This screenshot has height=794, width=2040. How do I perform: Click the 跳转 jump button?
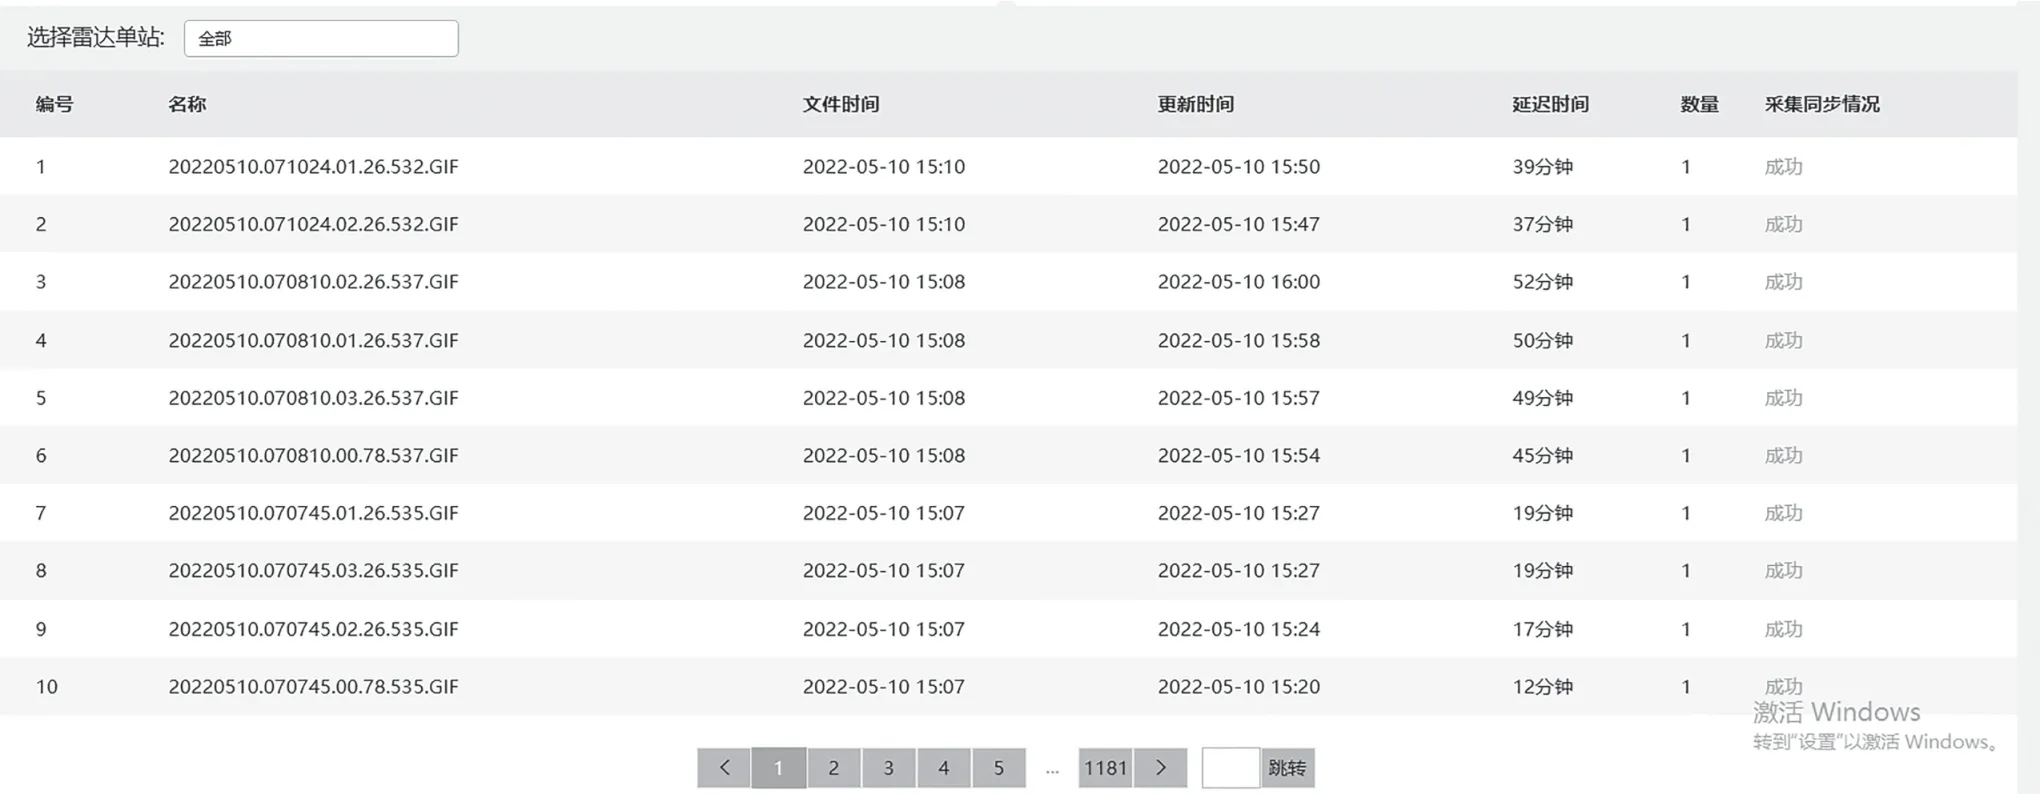pyautogui.click(x=1288, y=768)
